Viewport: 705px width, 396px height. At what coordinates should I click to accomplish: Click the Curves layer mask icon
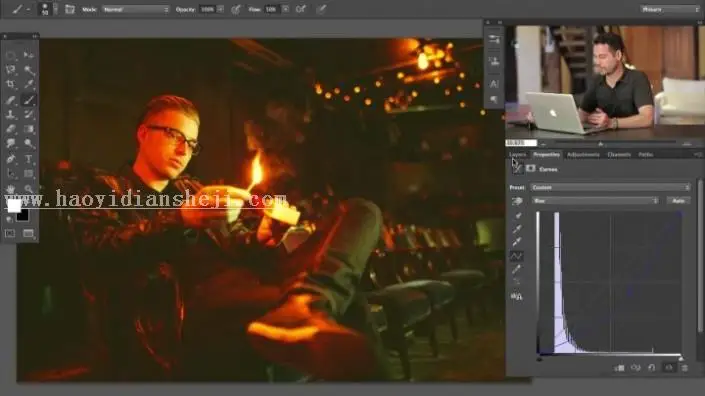click(x=531, y=169)
